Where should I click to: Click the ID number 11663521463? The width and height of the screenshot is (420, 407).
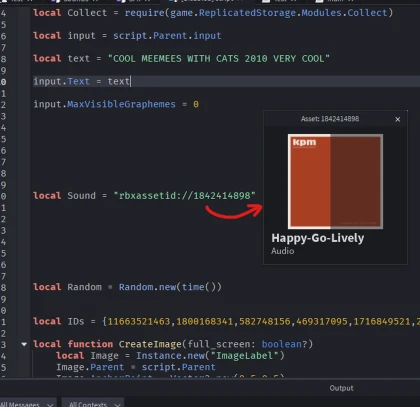[139, 321]
